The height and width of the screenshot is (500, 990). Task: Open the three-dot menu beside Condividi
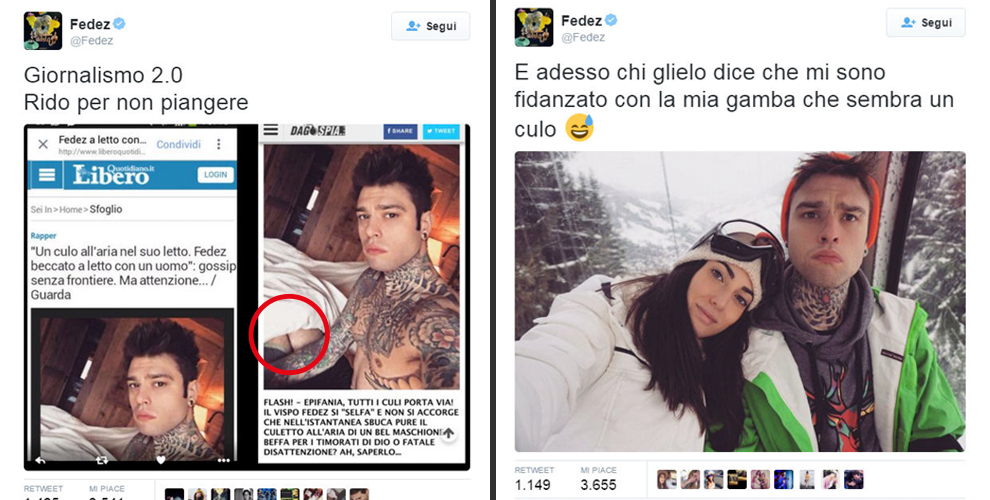pyautogui.click(x=218, y=145)
